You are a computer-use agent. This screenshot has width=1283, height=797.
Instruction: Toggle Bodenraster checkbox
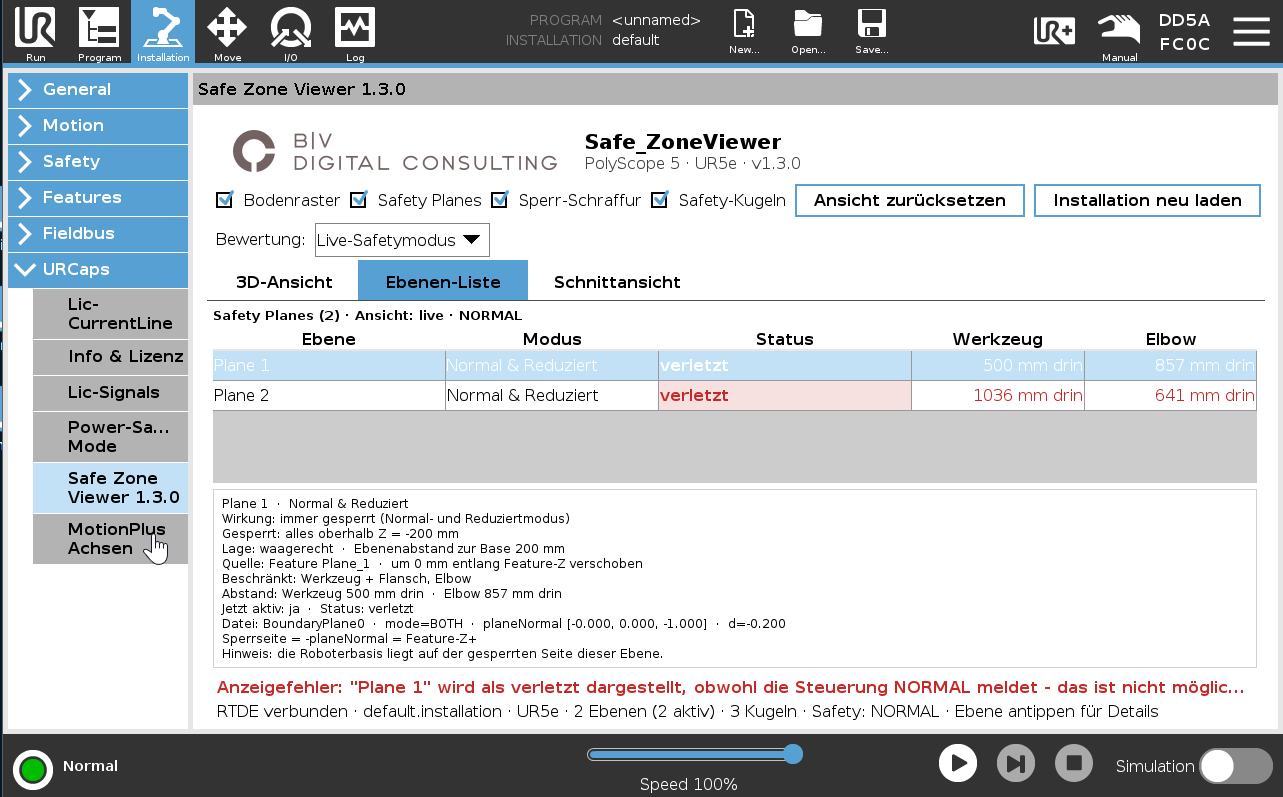225,200
